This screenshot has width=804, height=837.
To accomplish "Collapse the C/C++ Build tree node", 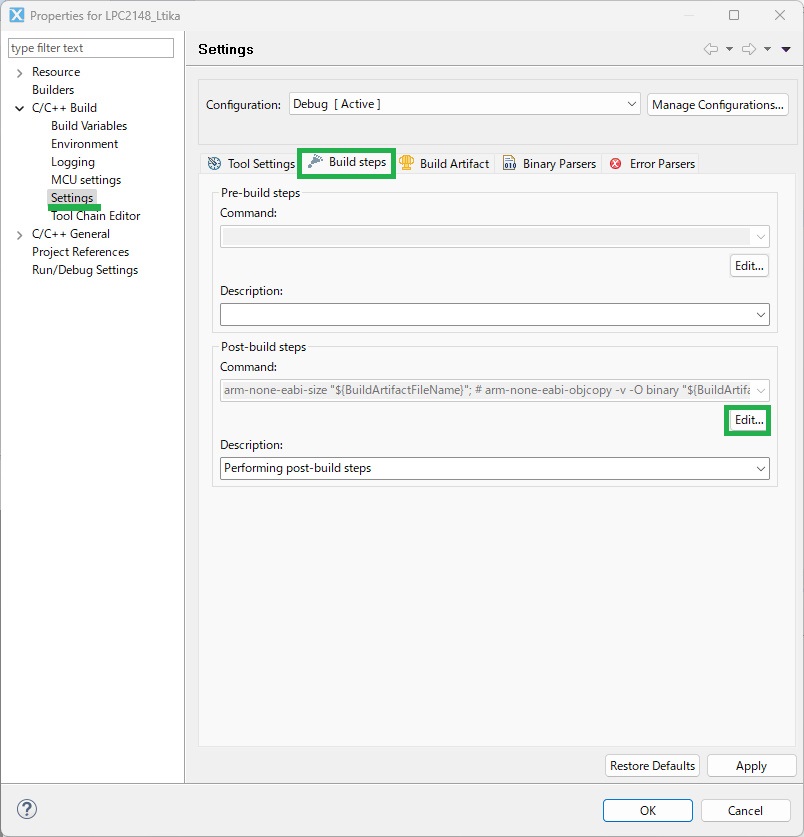I will (x=20, y=108).
